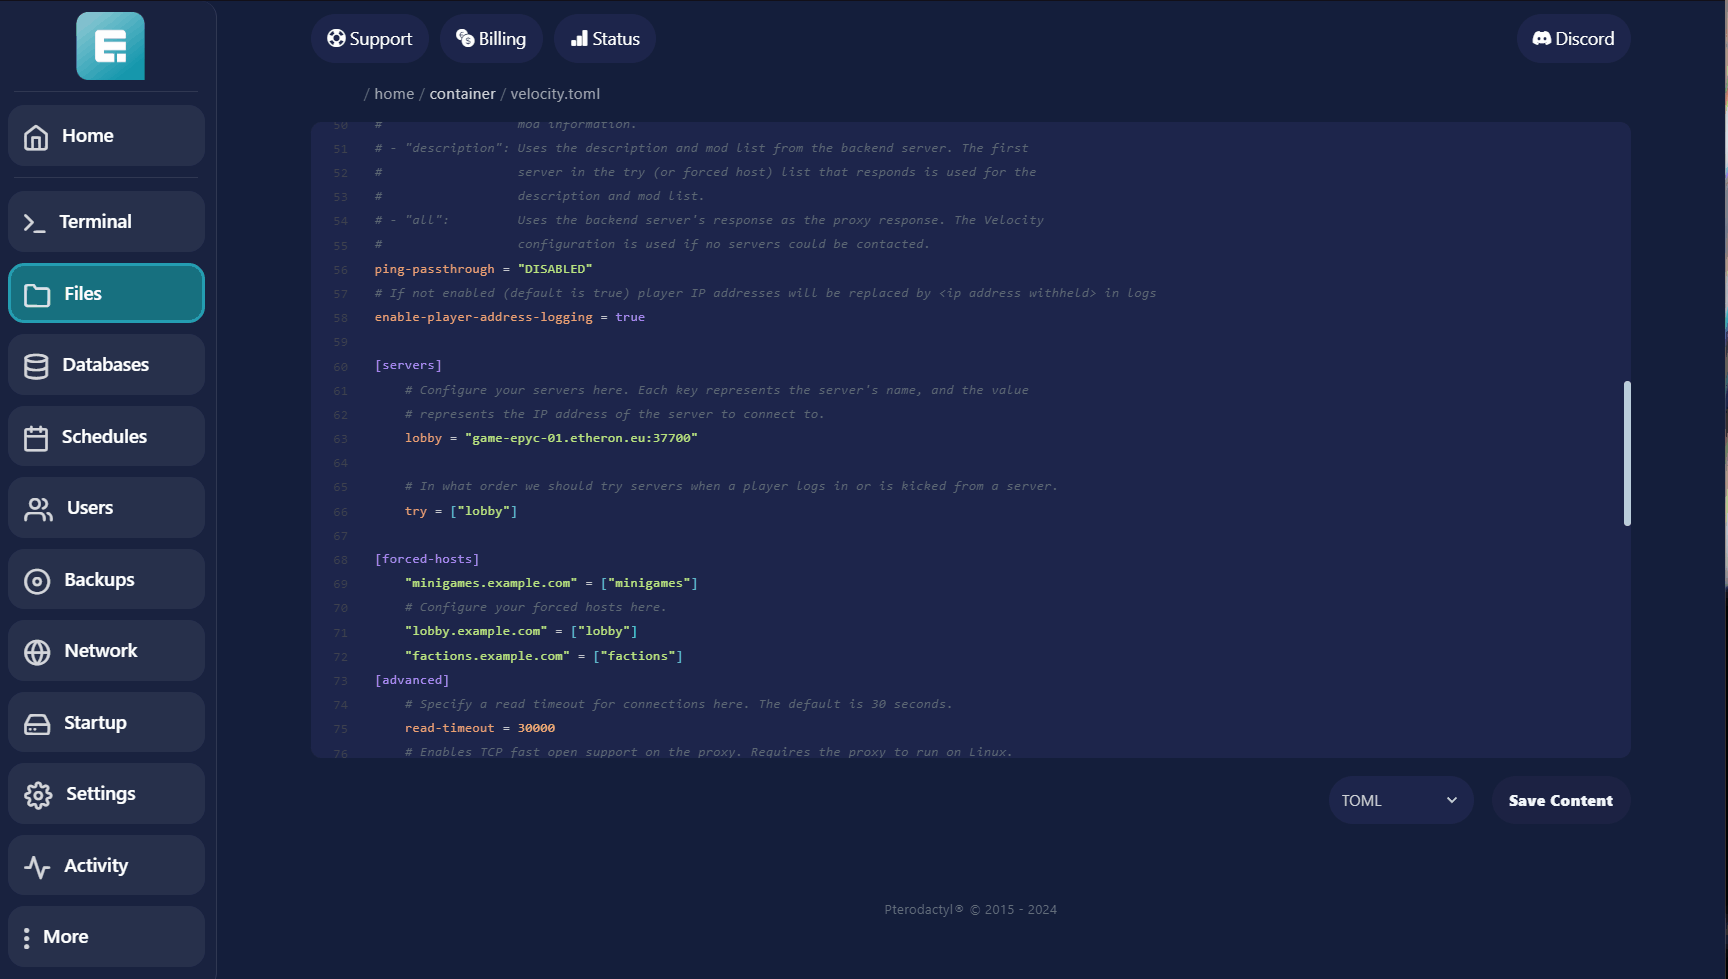This screenshot has width=1728, height=979.
Task: Click the Save Content button
Action: [1560, 801]
